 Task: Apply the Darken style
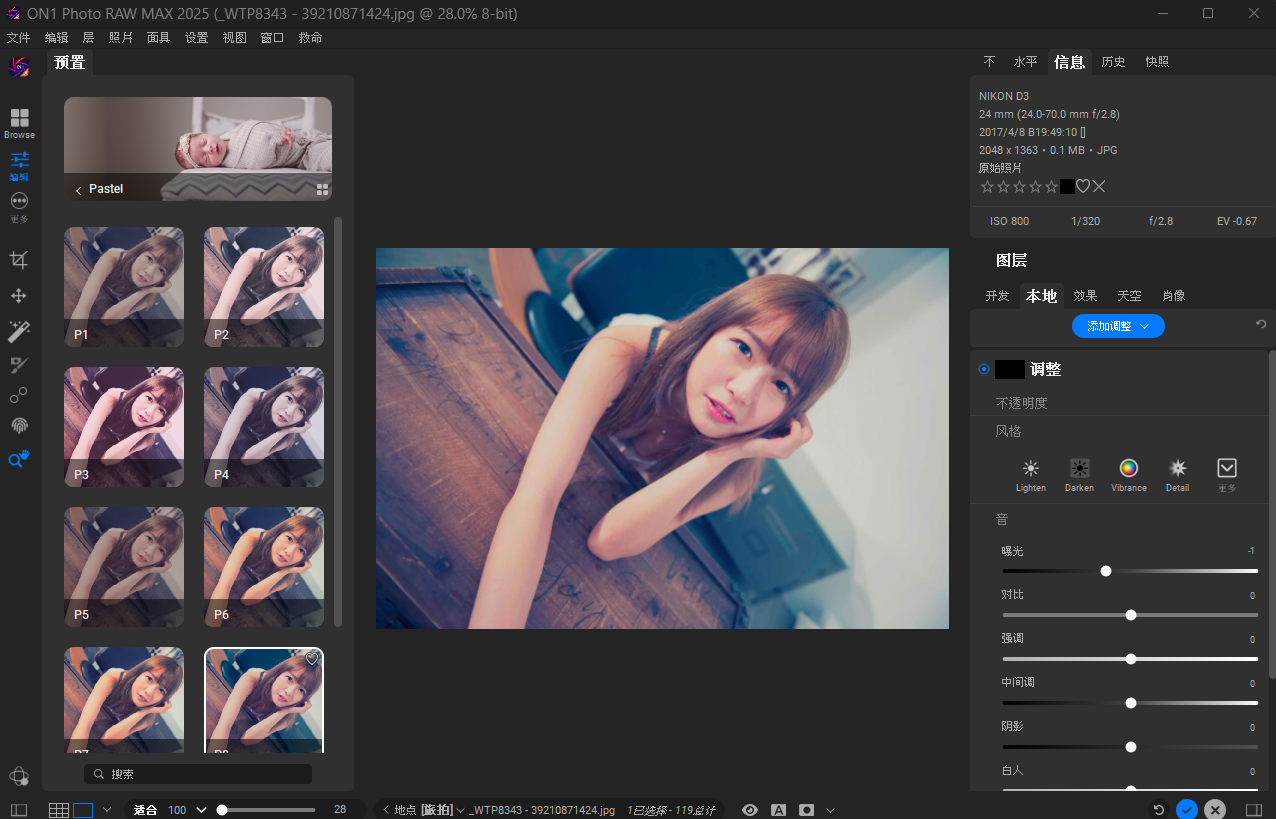pos(1079,475)
